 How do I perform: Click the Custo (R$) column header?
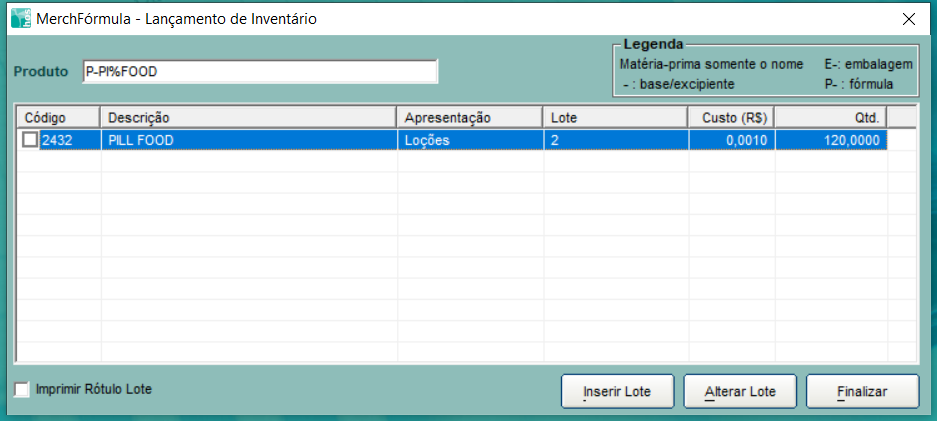731,118
